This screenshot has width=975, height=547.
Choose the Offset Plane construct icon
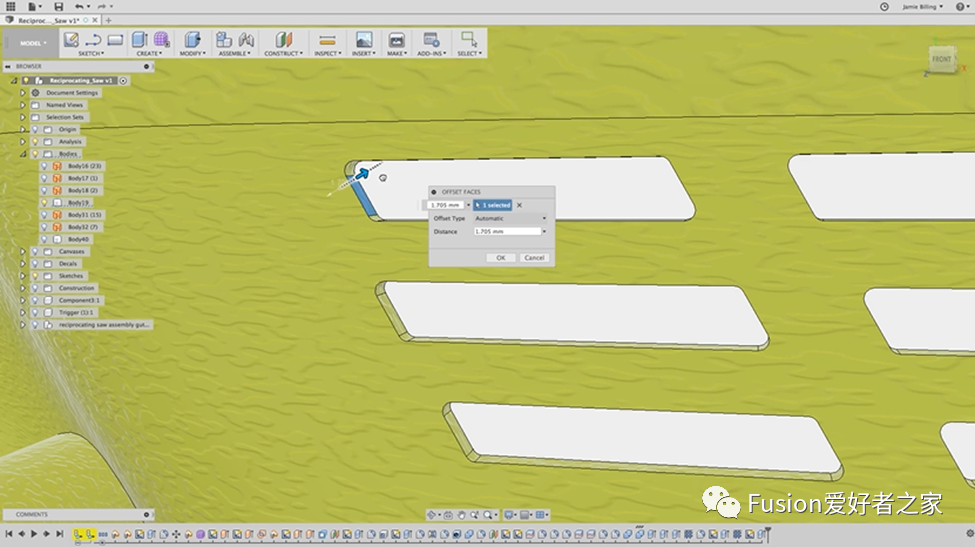point(284,40)
